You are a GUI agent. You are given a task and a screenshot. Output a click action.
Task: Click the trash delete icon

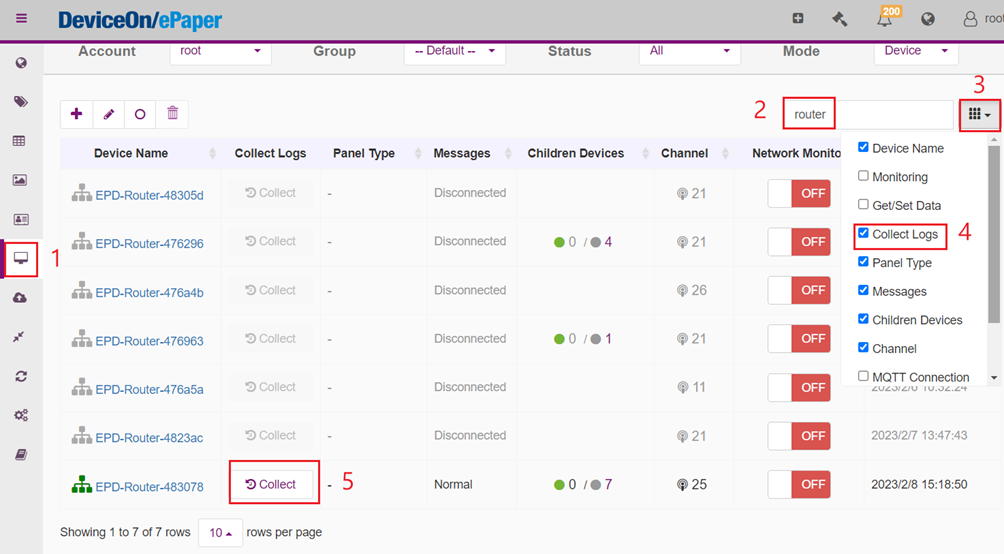tap(172, 114)
